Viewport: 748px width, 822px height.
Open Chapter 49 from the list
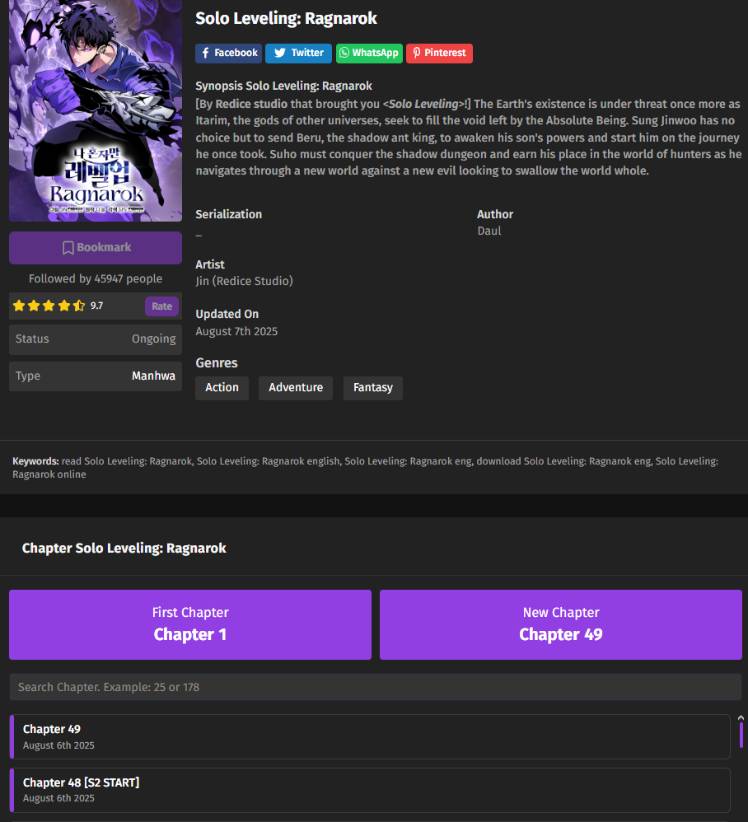pos(370,737)
